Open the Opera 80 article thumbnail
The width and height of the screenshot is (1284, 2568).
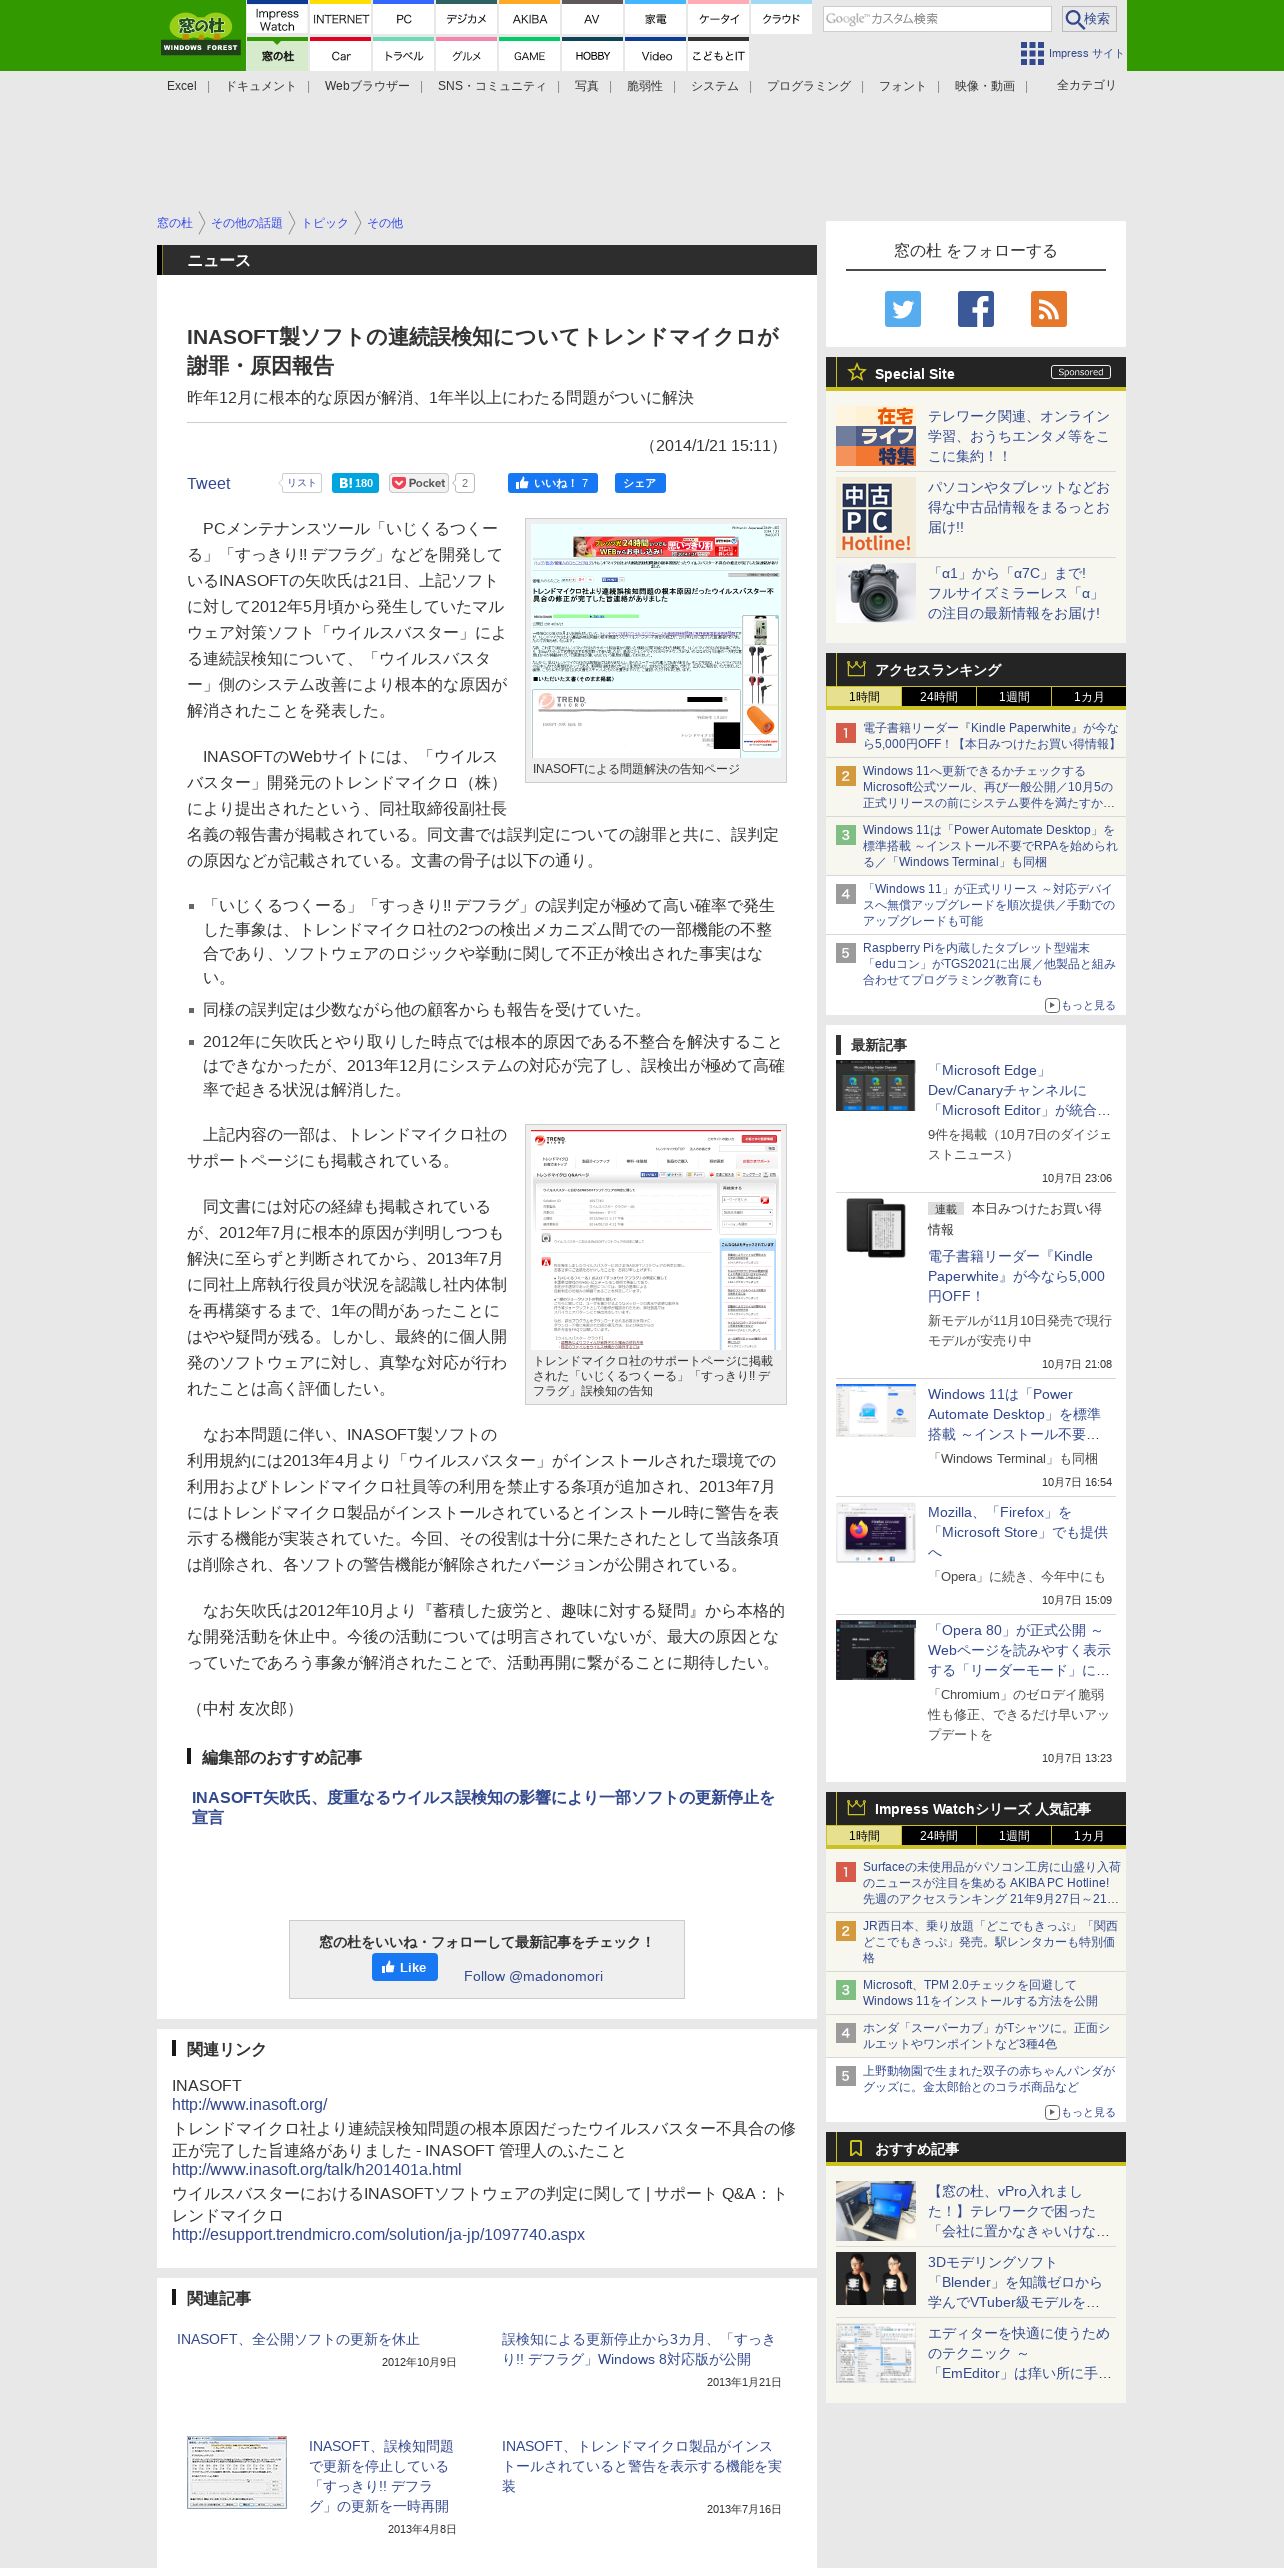coord(875,1650)
